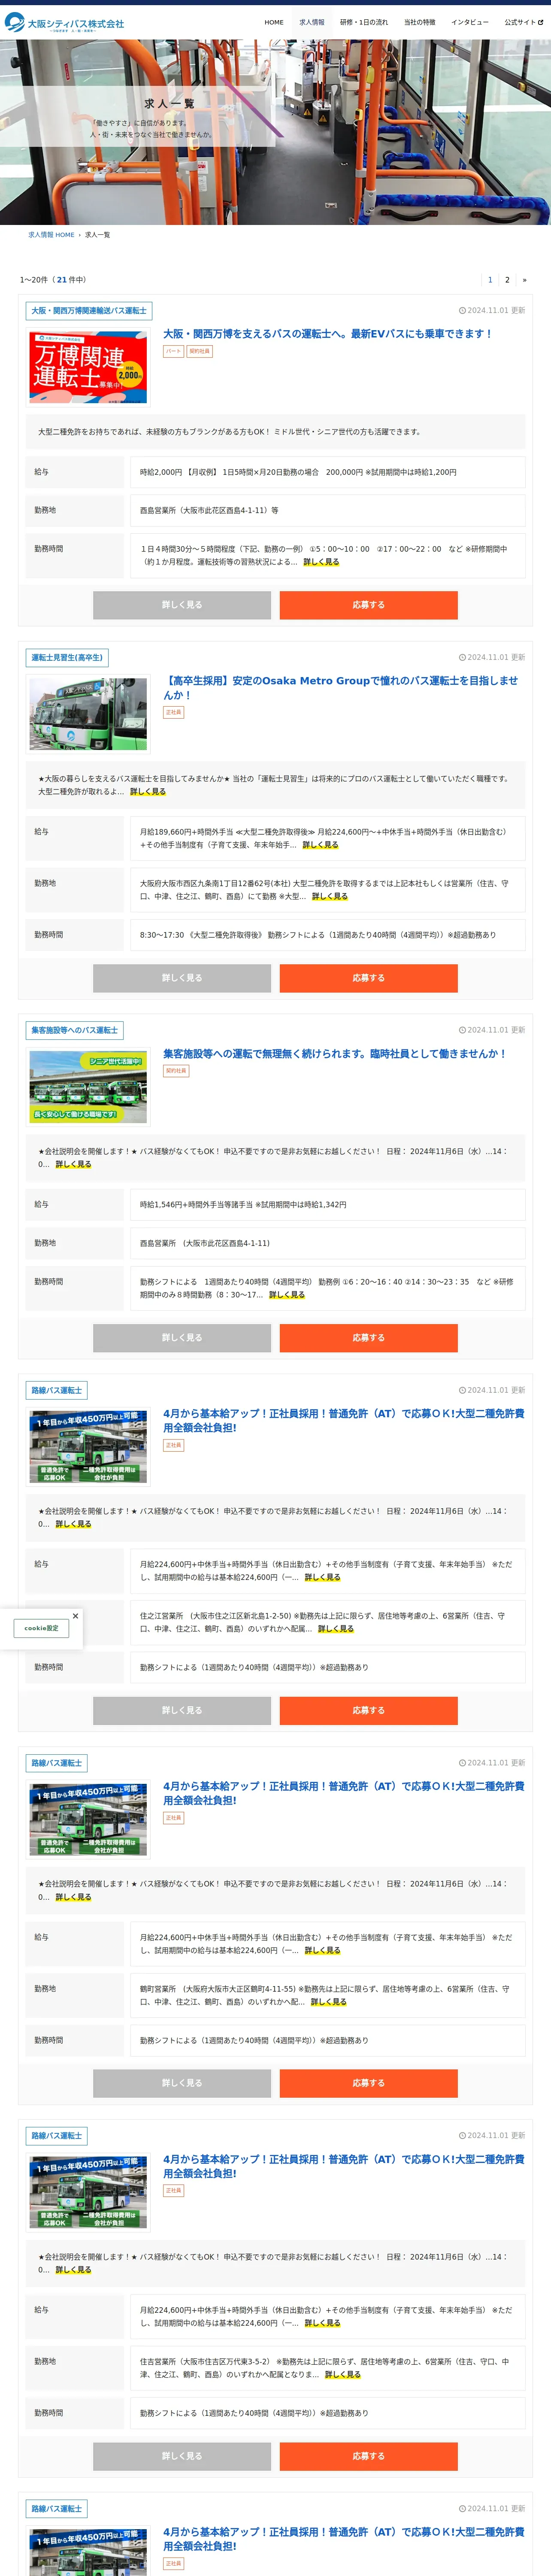
Task: Click 詳しく見る in 住之江営業所 勤務地 row
Action: pos(336,1629)
